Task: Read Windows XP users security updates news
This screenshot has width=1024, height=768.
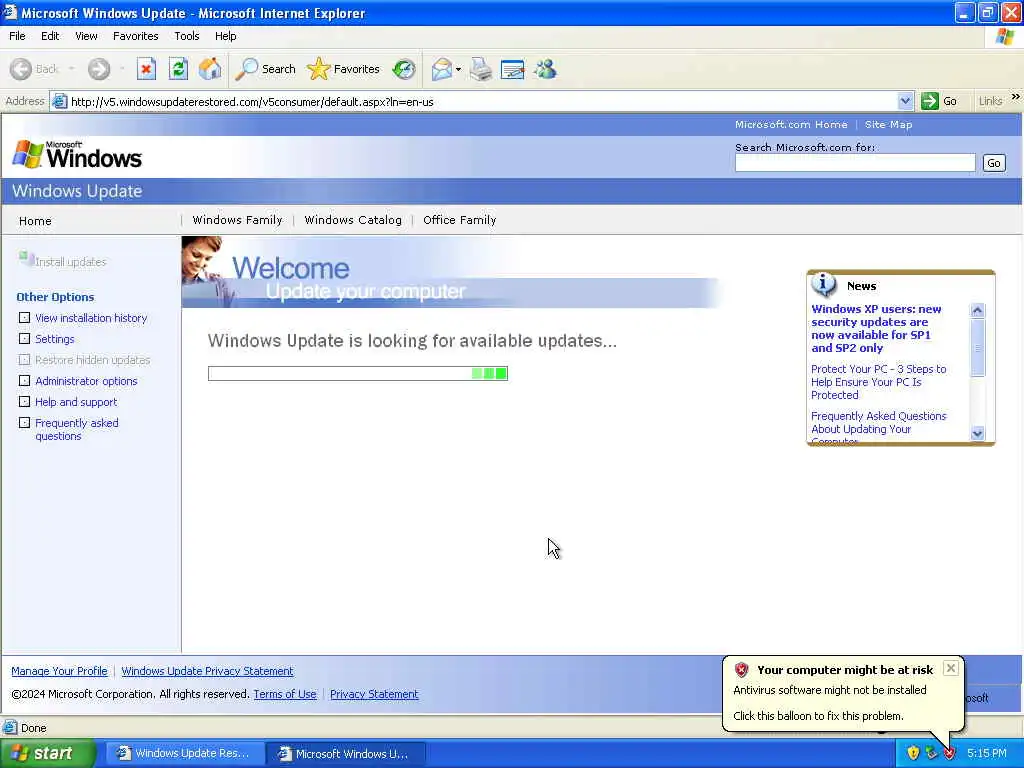Action: pos(876,328)
